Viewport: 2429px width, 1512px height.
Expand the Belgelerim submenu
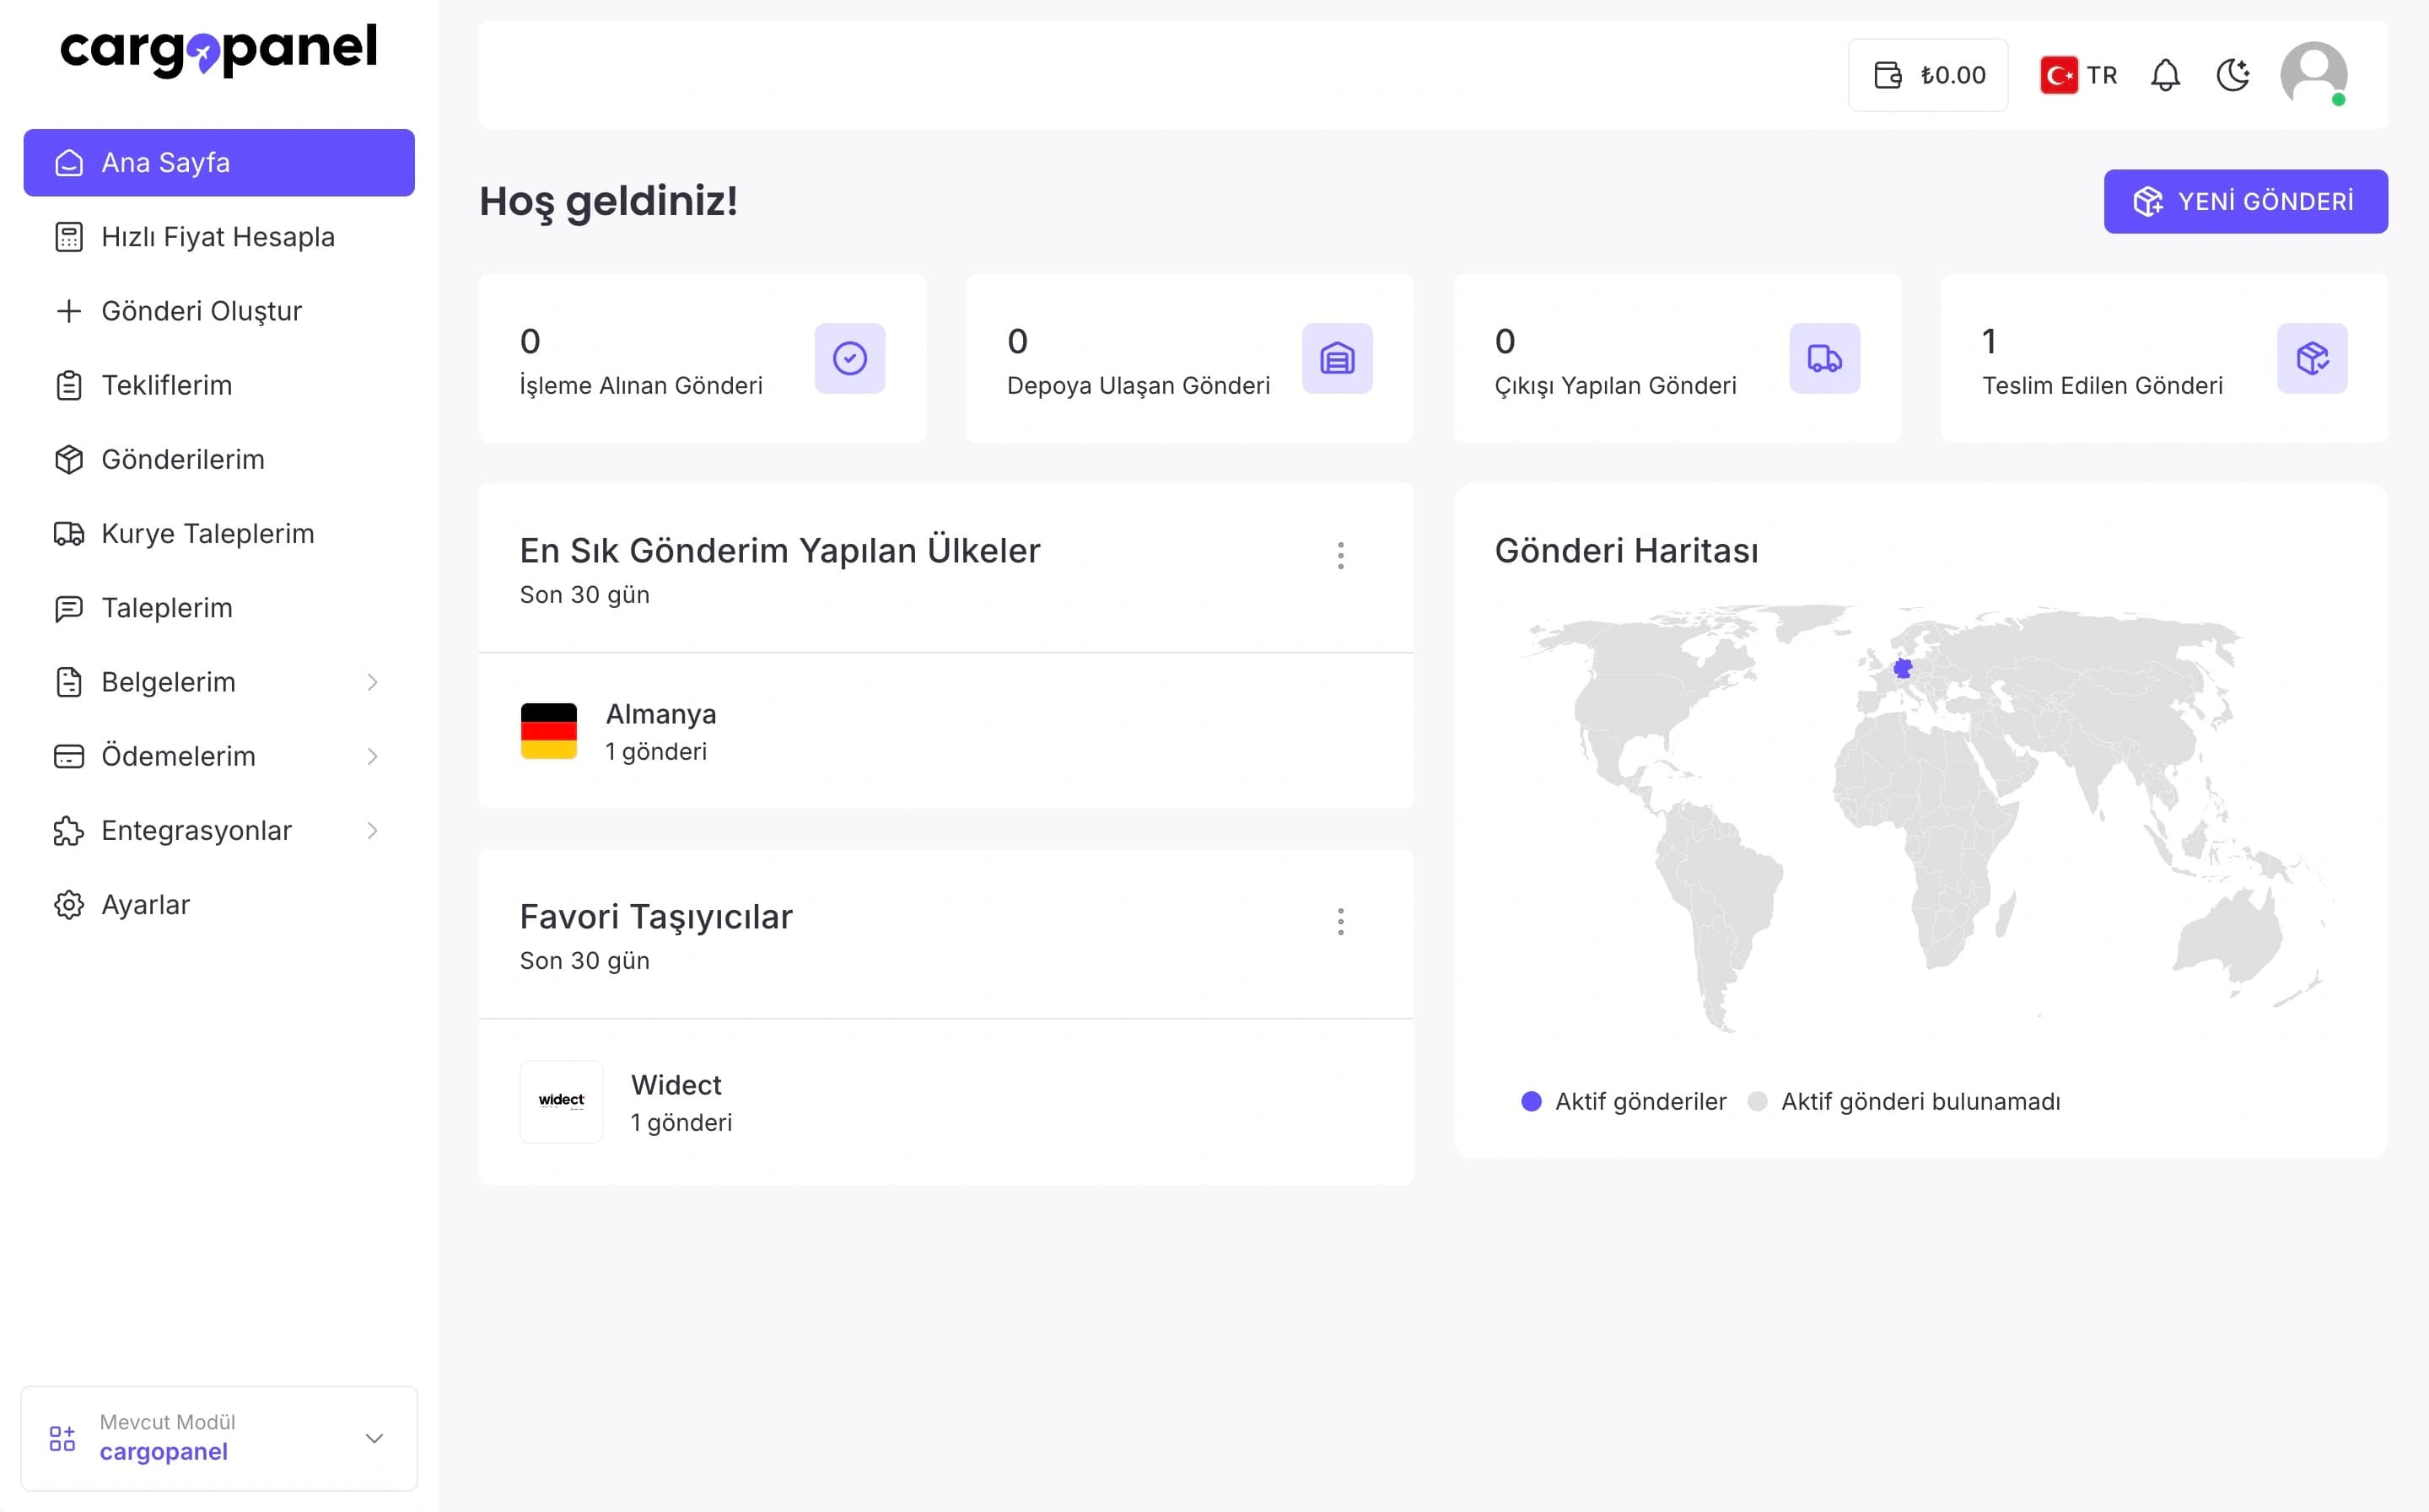click(168, 681)
